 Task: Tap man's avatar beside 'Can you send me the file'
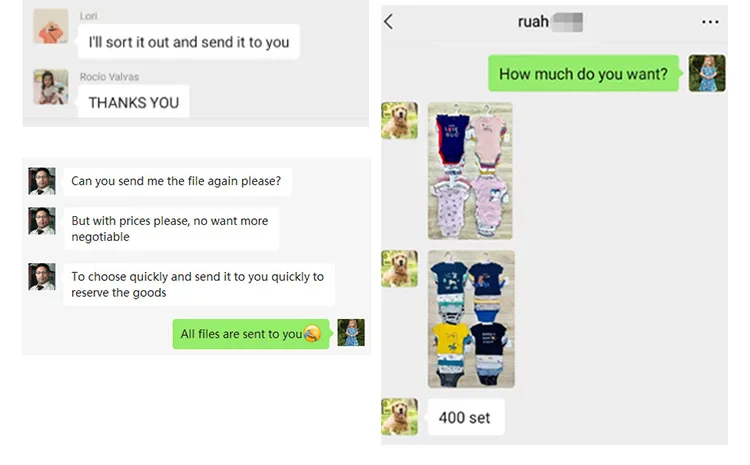pyautogui.click(x=42, y=181)
